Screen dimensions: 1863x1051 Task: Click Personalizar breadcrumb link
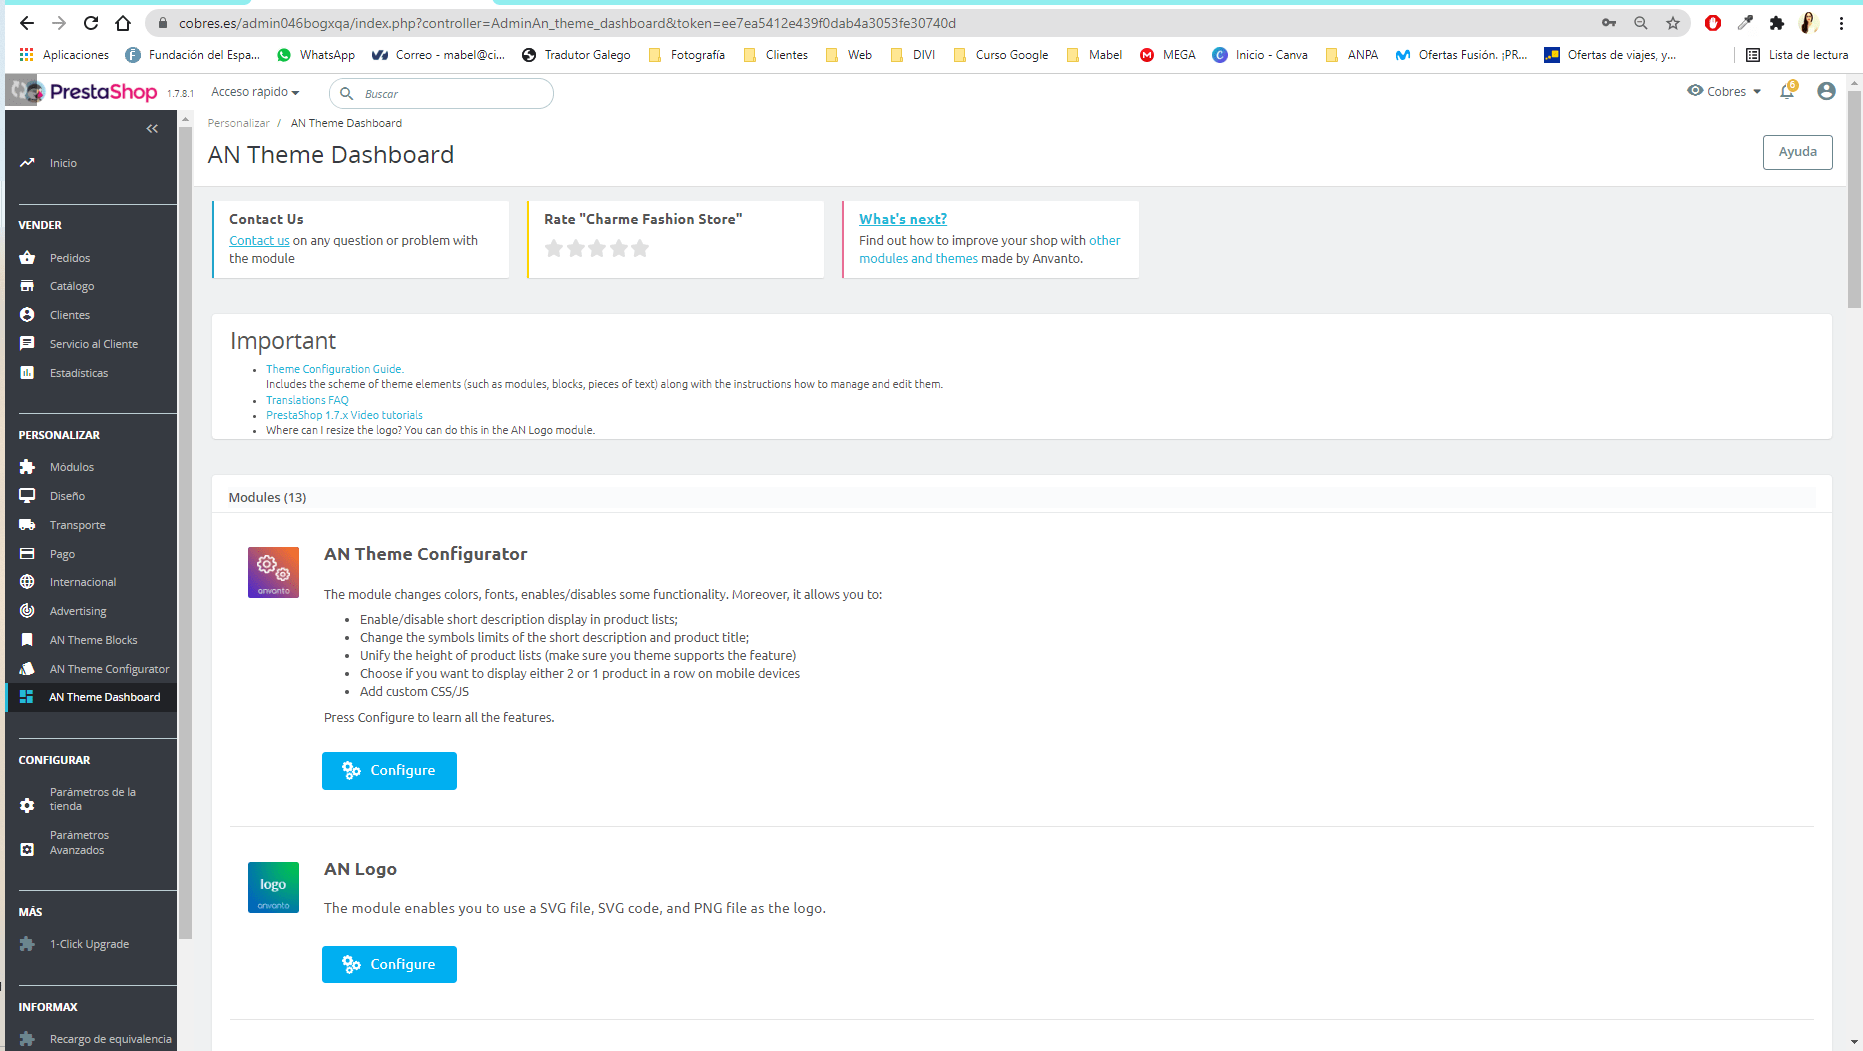coord(238,123)
